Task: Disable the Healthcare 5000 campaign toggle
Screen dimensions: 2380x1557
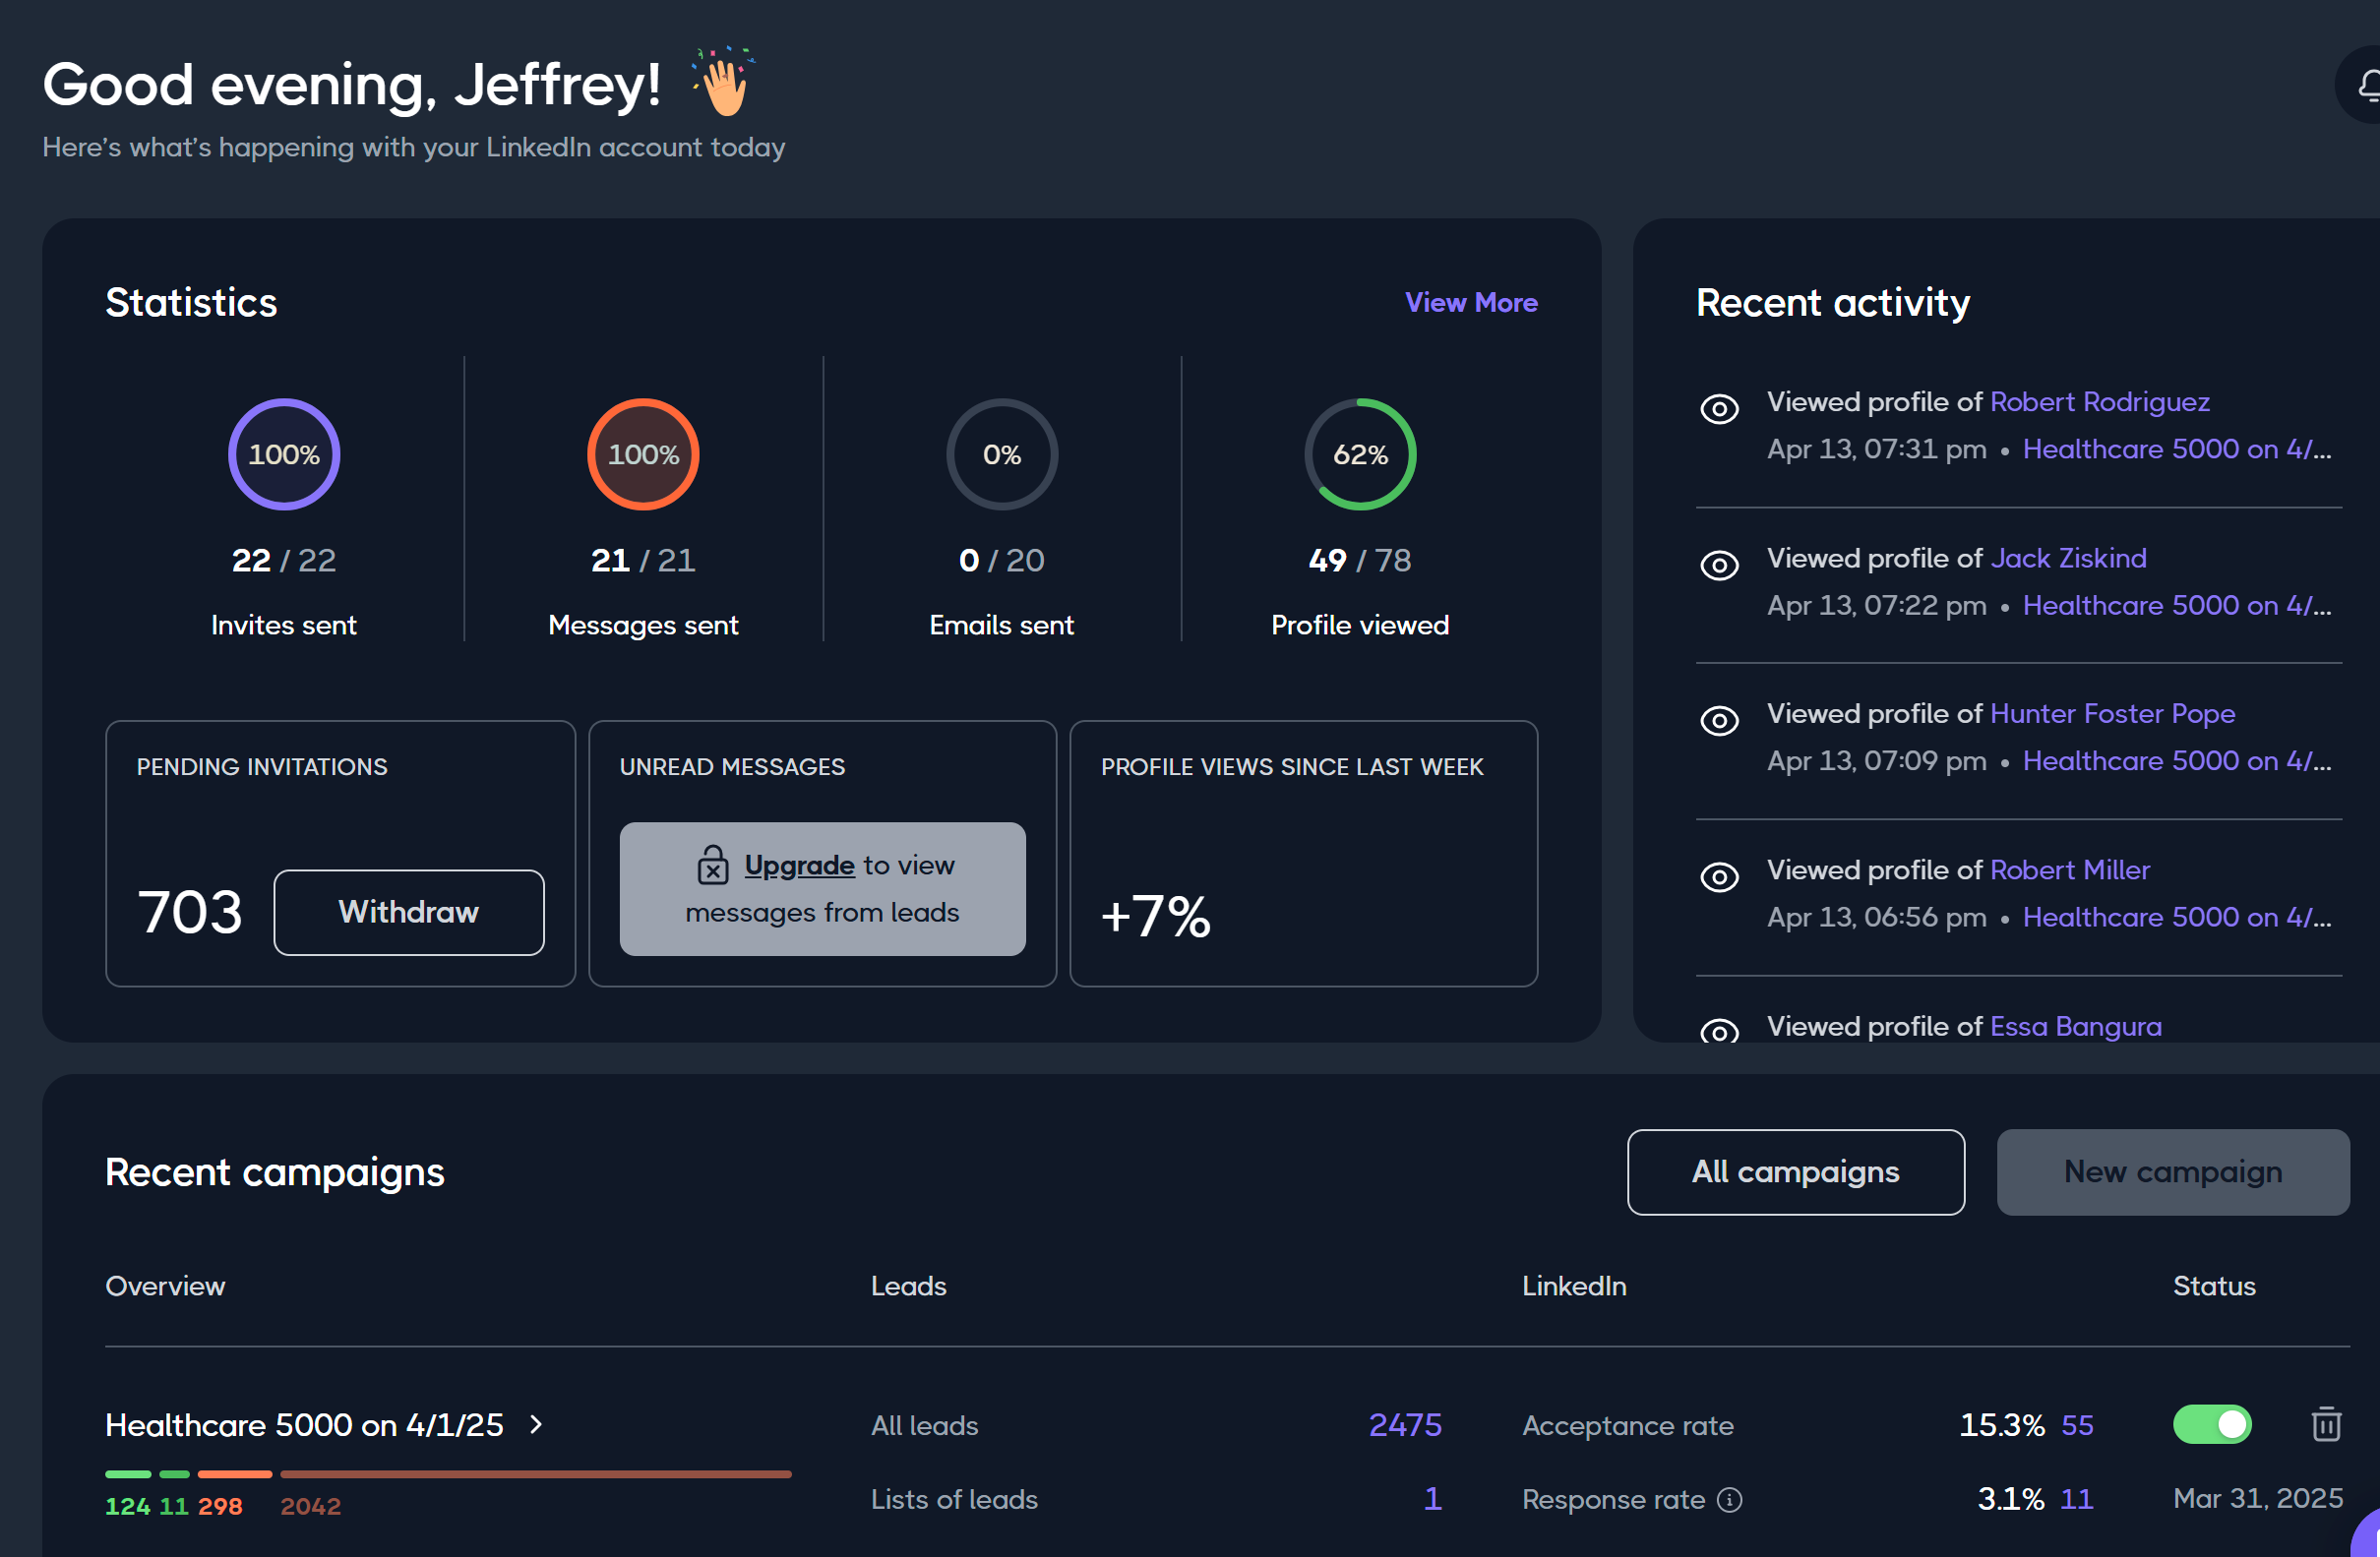Action: click(2212, 1424)
